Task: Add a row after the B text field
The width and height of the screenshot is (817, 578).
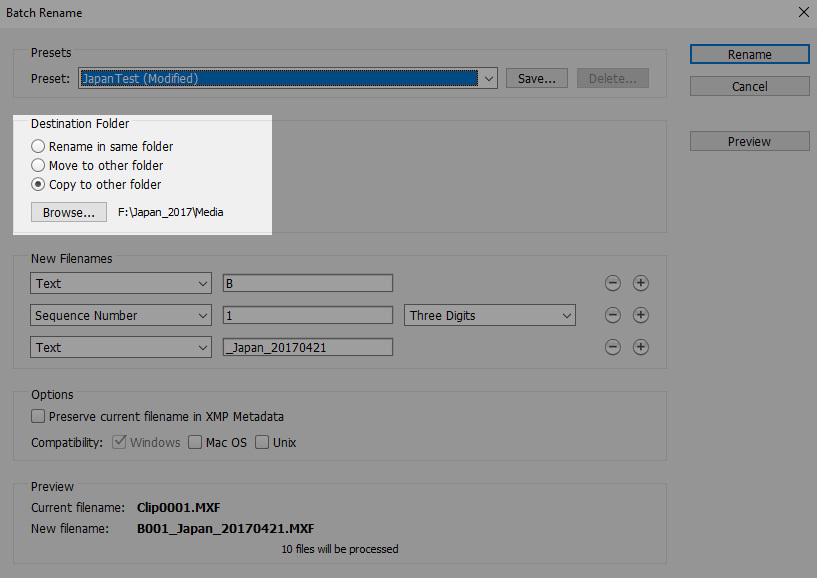Action: 640,283
